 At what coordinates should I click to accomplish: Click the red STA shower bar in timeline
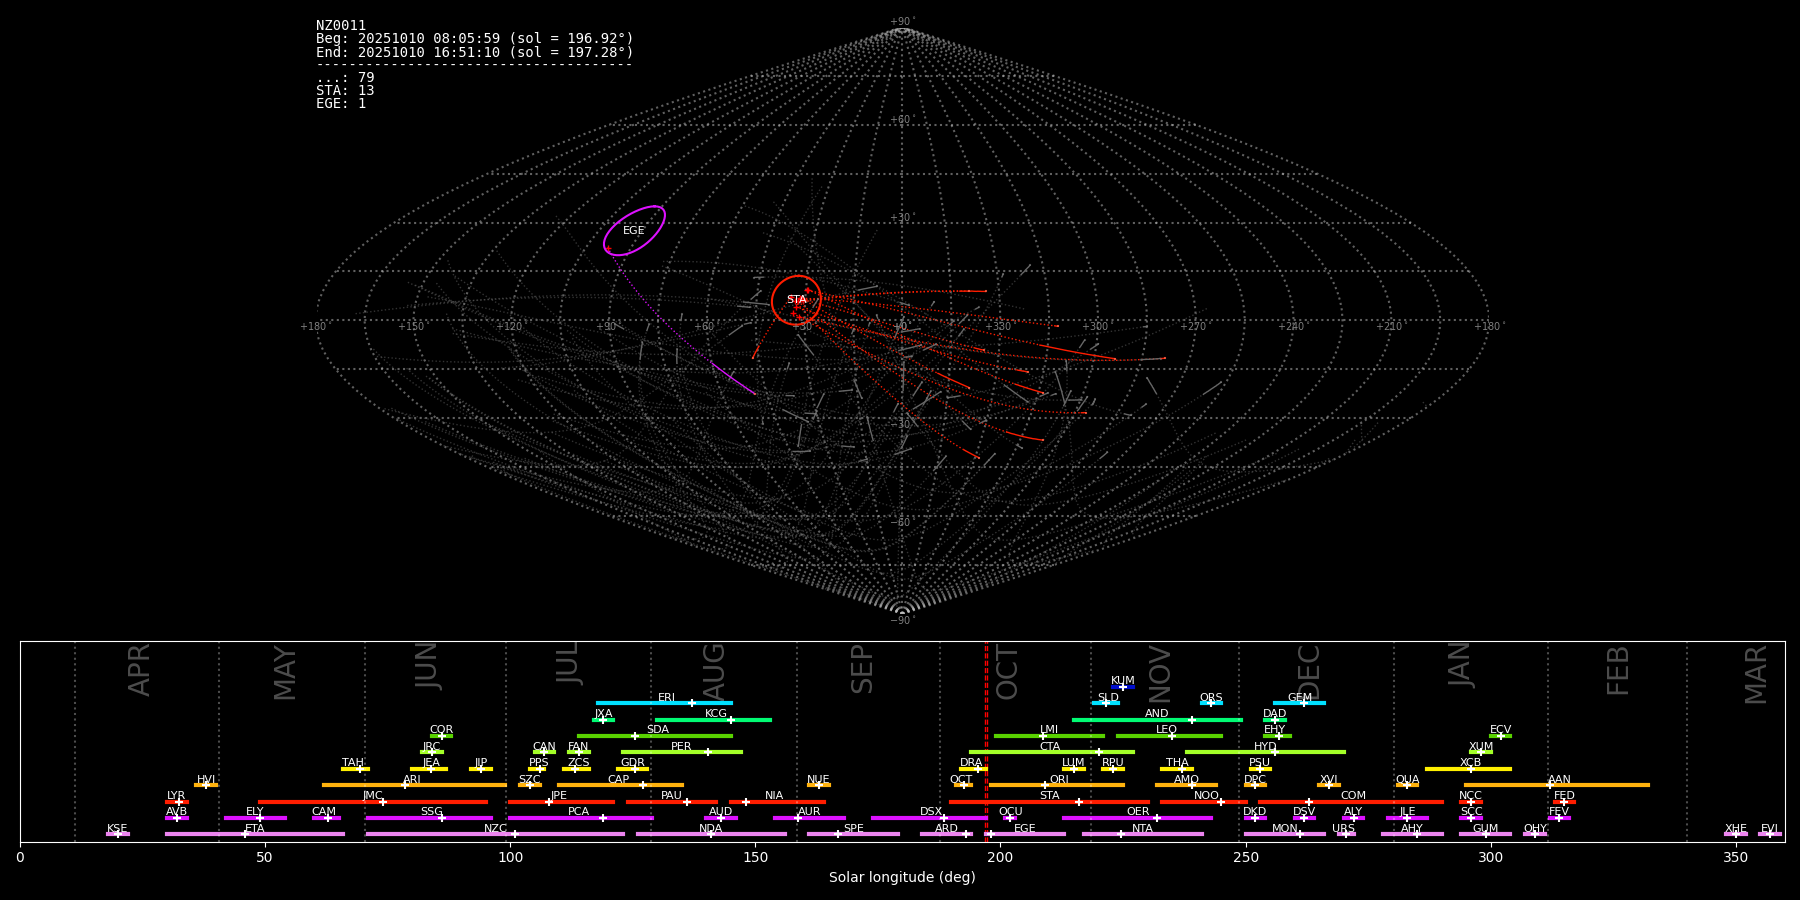pos(1049,802)
